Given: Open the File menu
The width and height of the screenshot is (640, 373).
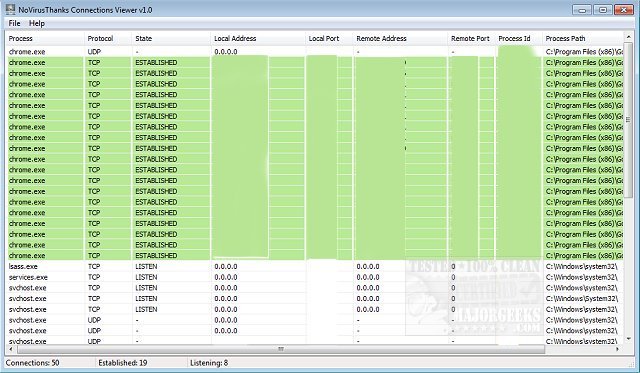Looking at the screenshot, I should [14, 23].
